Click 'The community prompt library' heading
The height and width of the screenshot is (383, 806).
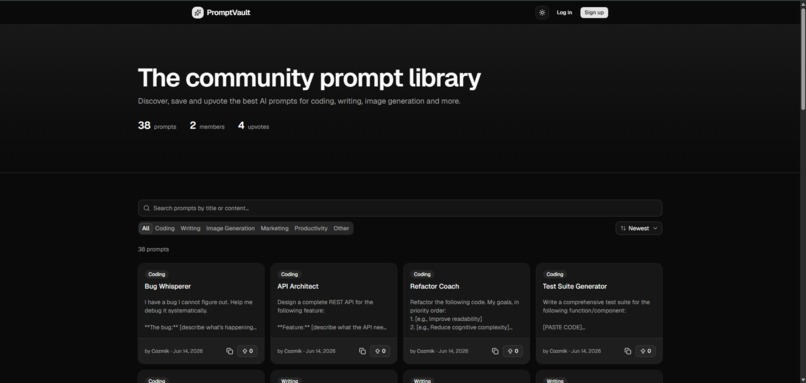pyautogui.click(x=309, y=78)
